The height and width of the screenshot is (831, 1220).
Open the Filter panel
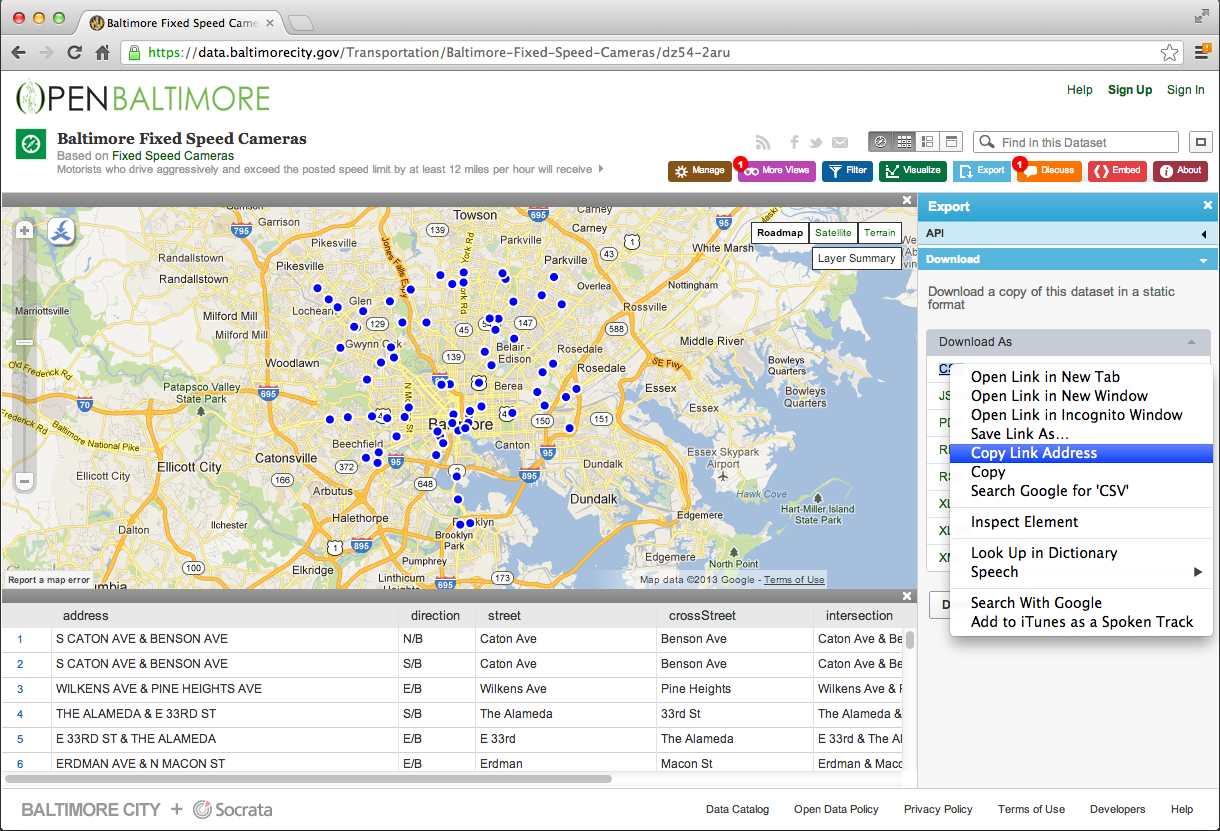coord(847,171)
